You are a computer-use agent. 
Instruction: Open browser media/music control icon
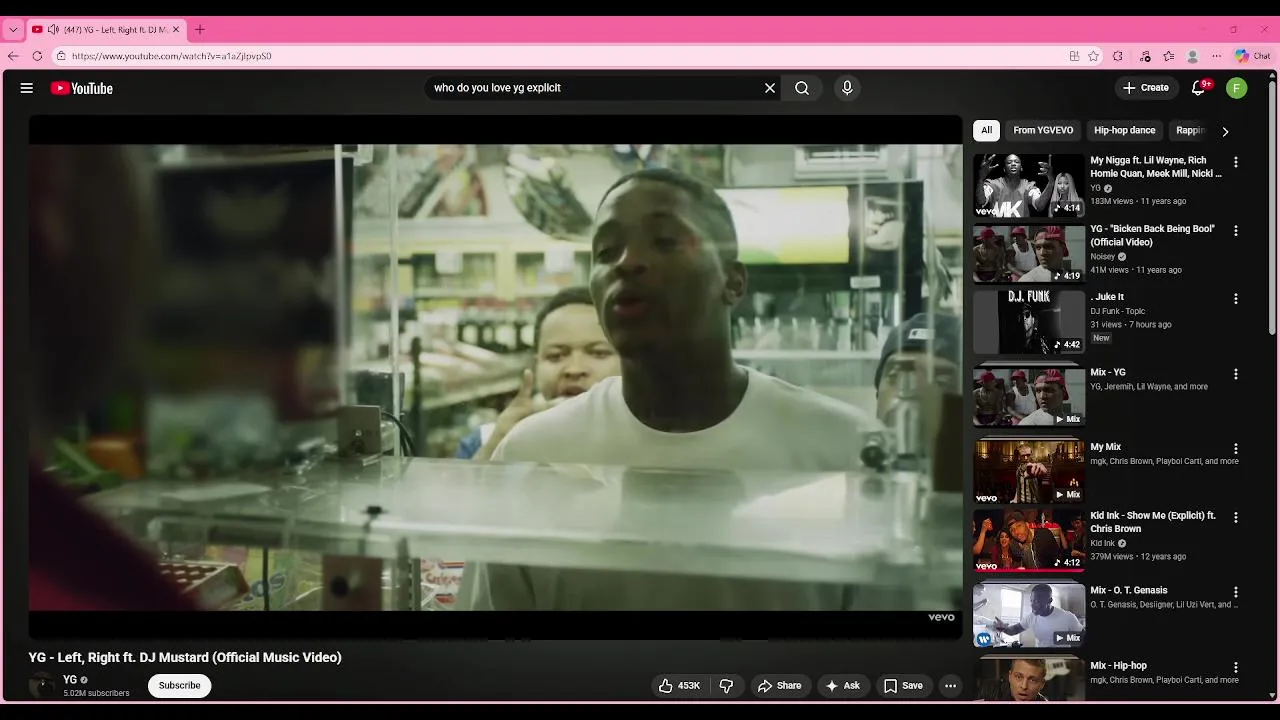(1144, 56)
